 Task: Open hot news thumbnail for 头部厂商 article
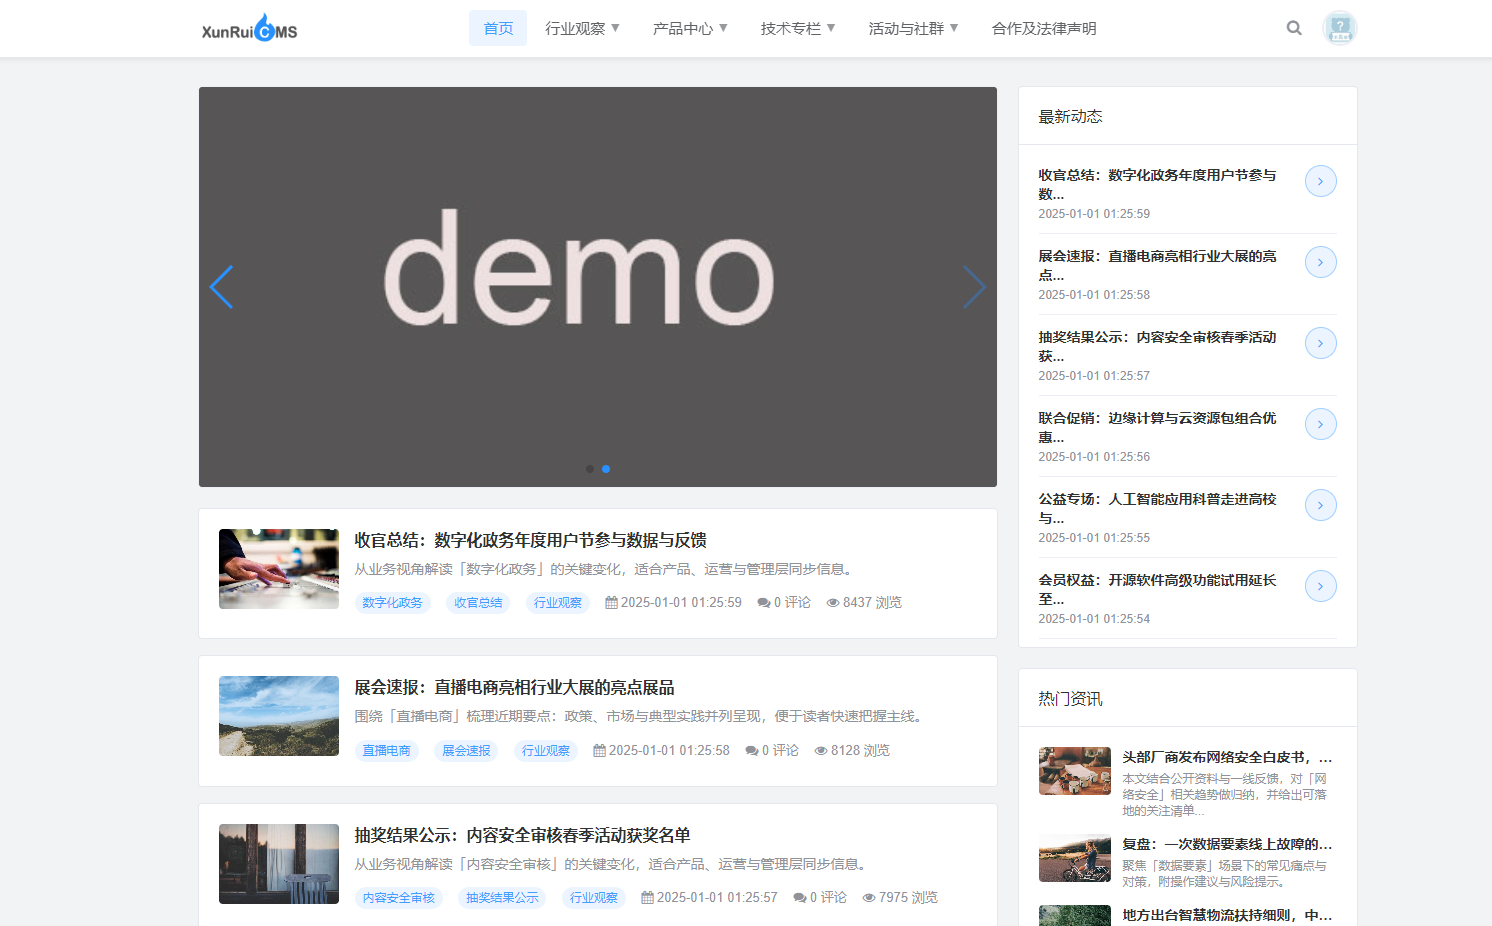(x=1075, y=771)
